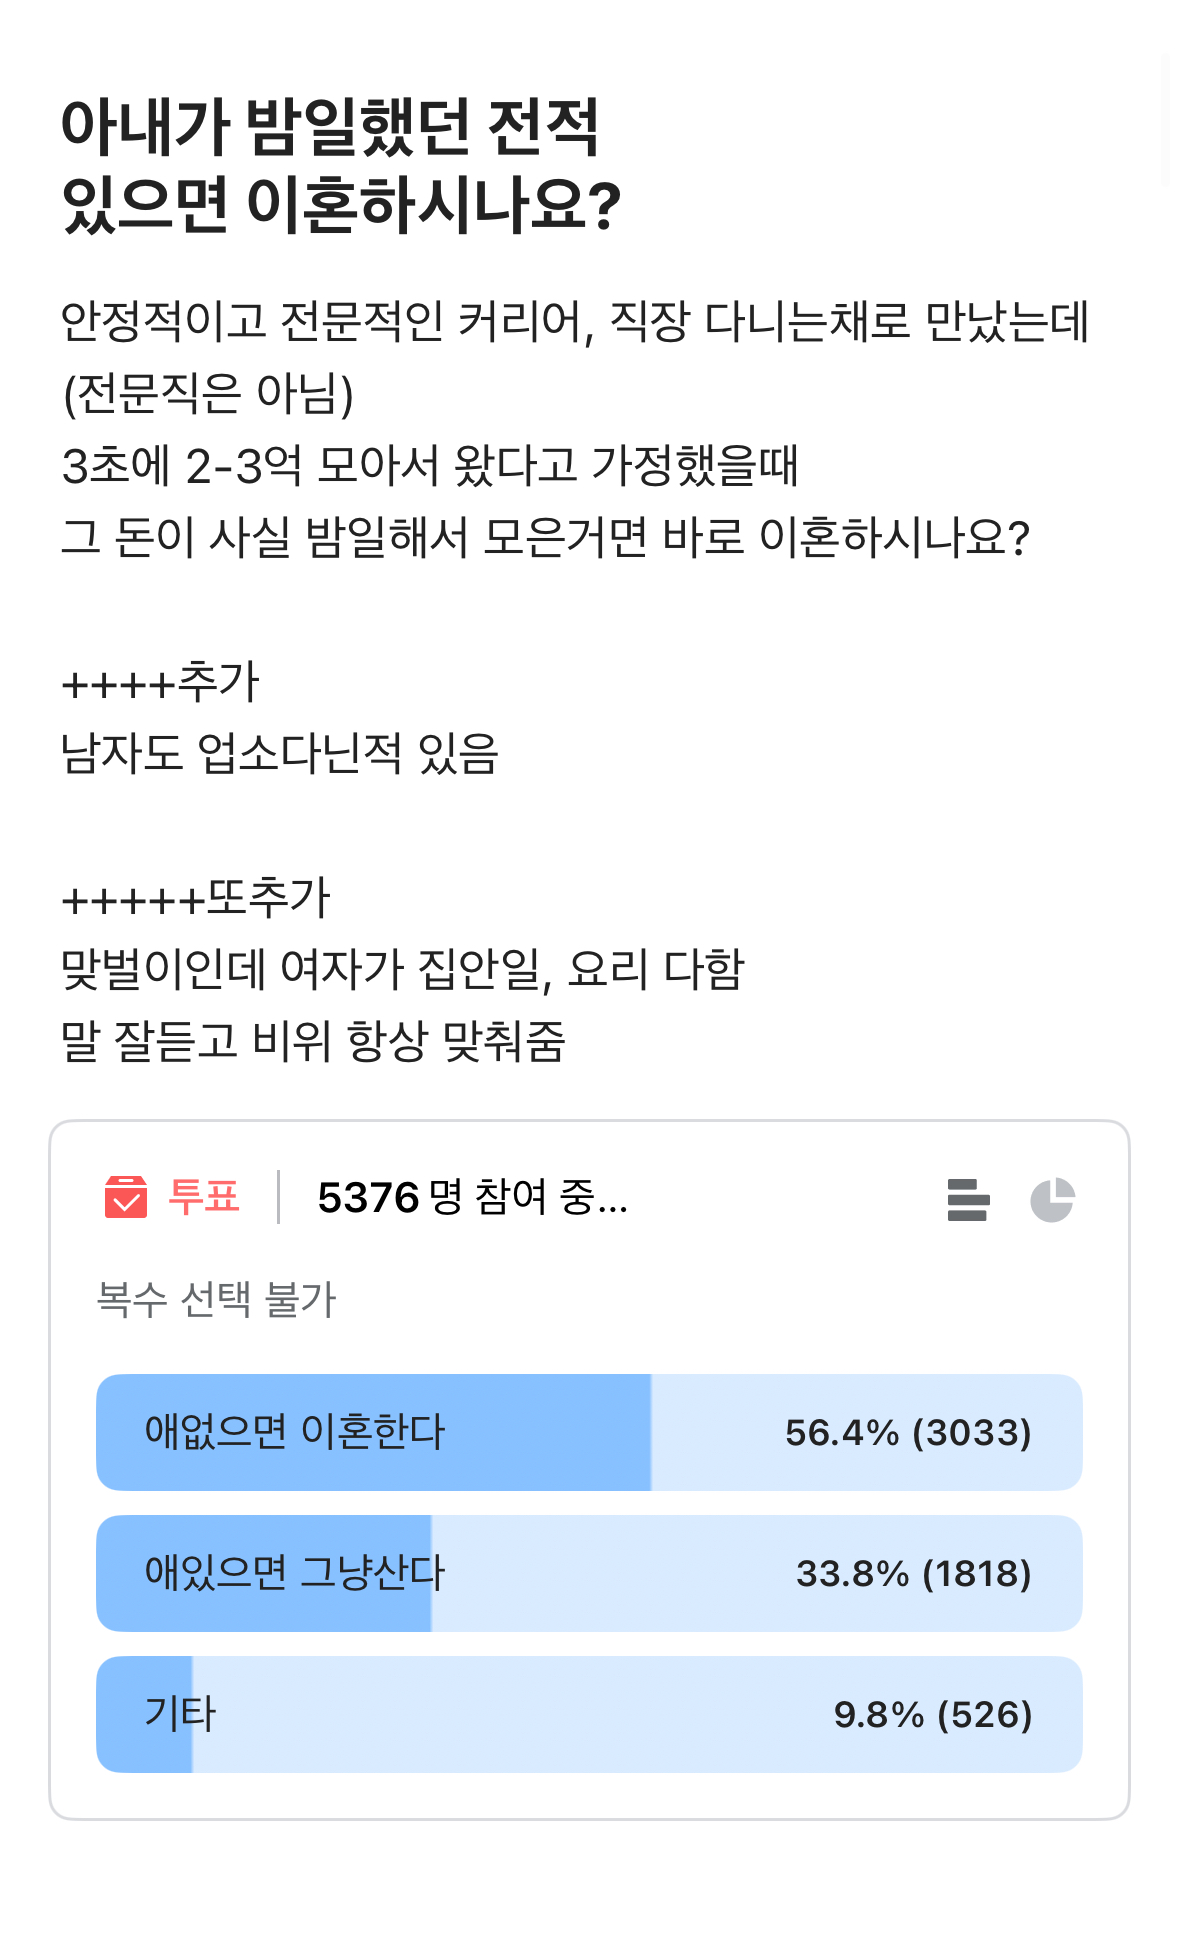This screenshot has width=1179, height=1941.
Task: Click the scrollbar on the right edge
Action: click(x=1165, y=120)
